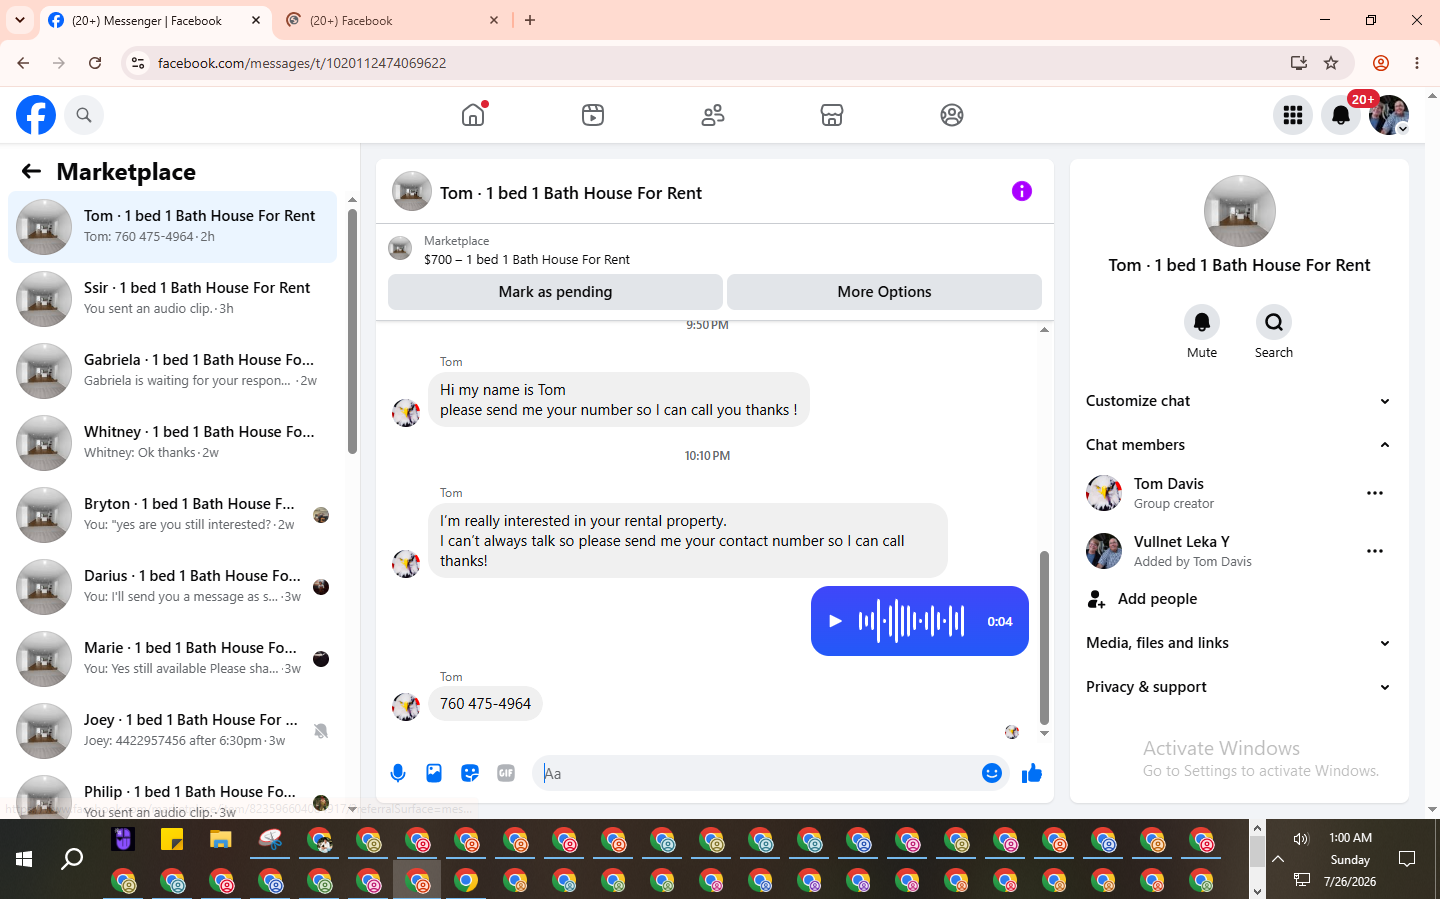Open Marie's rental conversation
This screenshot has height=899, width=1440.
(172, 659)
